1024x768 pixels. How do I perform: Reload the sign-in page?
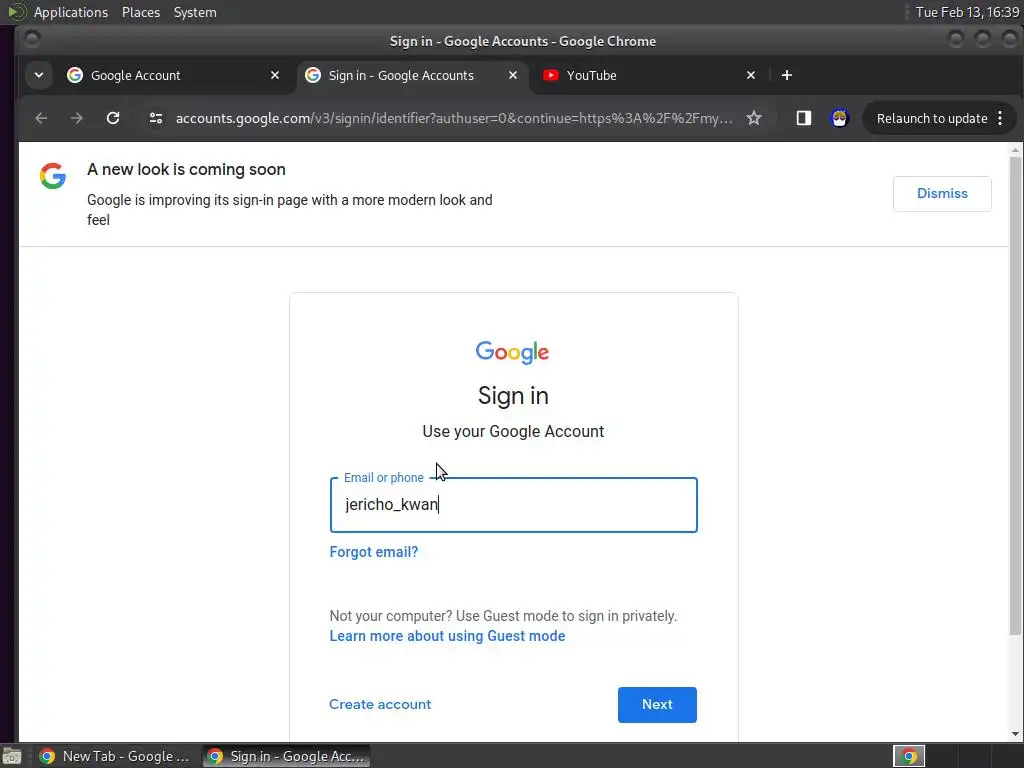pyautogui.click(x=113, y=118)
